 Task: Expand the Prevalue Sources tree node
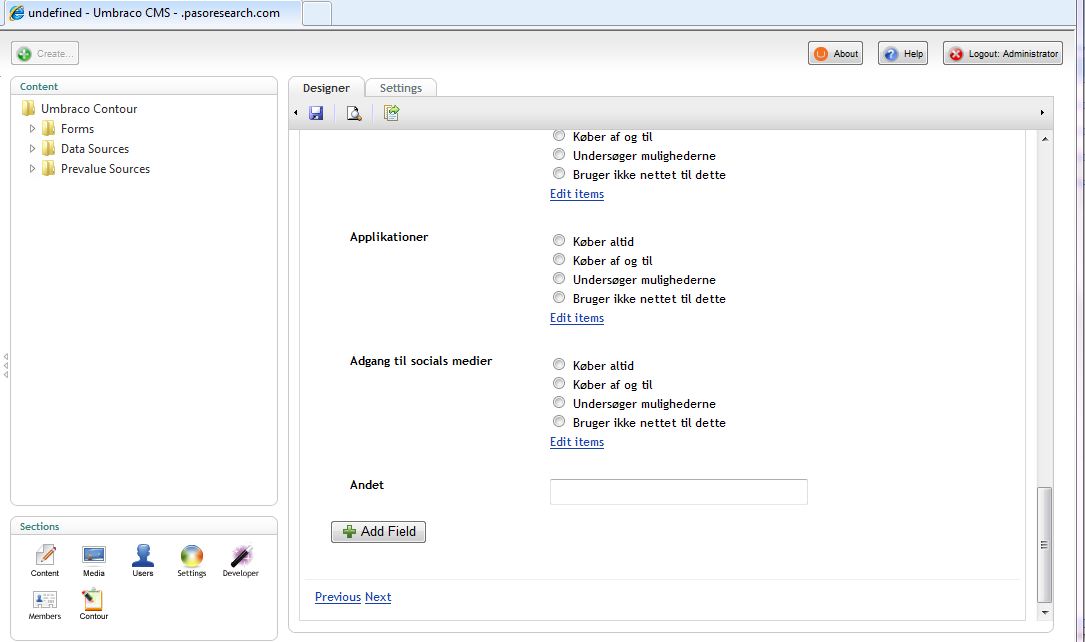pos(32,169)
